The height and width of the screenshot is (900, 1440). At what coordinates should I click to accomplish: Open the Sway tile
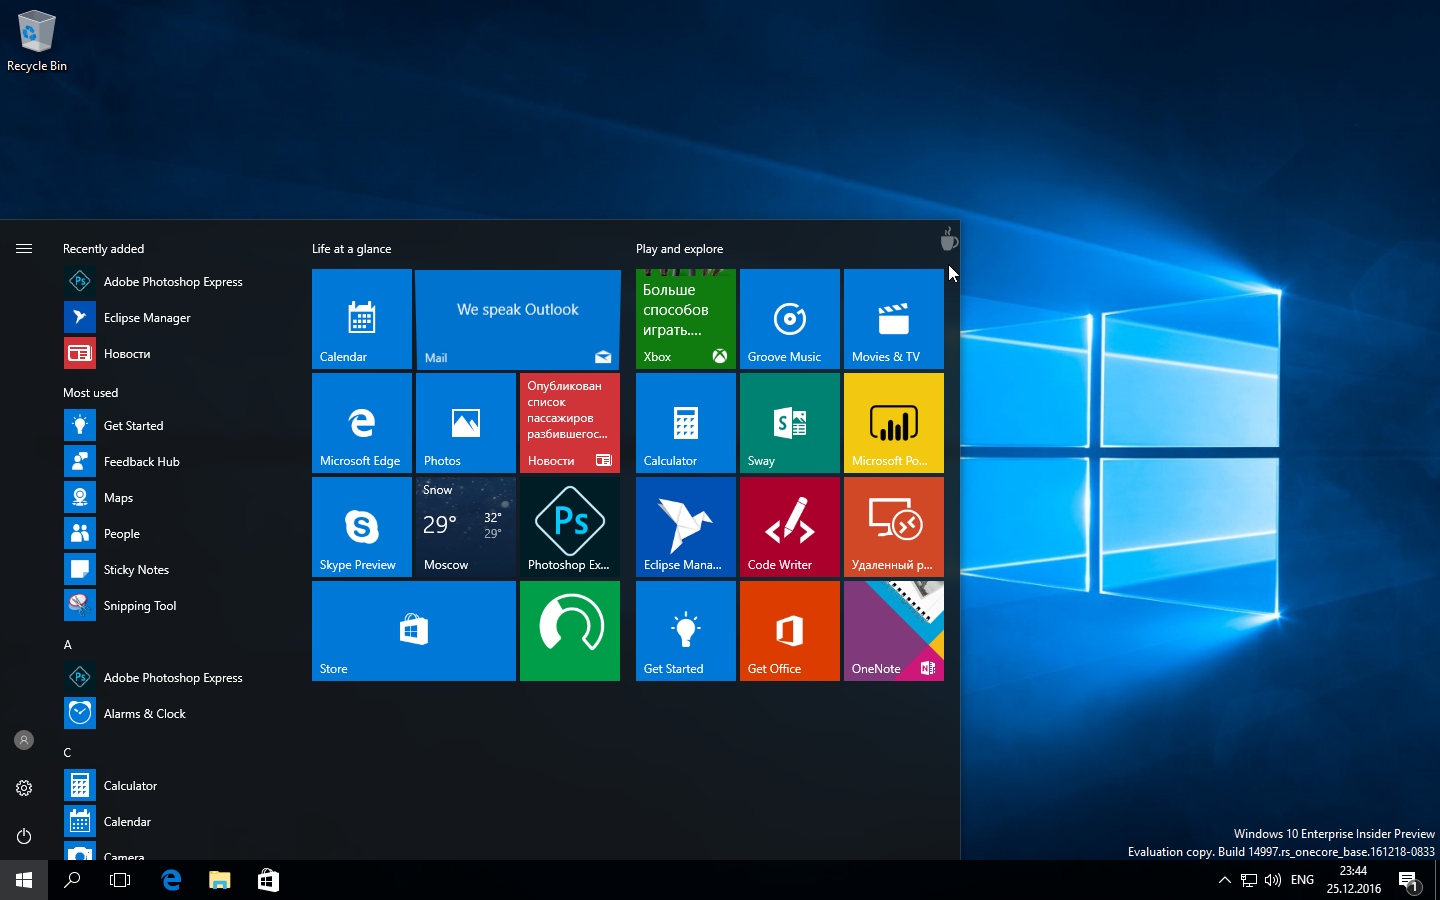point(789,423)
